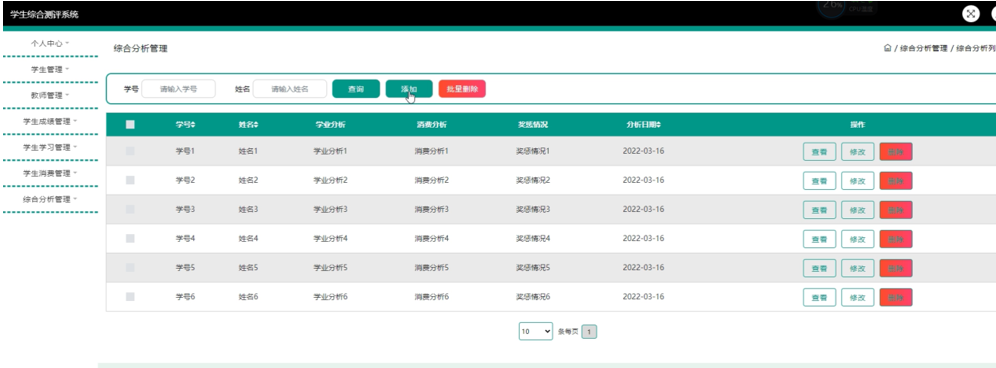Check the box for row 学号1

(x=130, y=151)
